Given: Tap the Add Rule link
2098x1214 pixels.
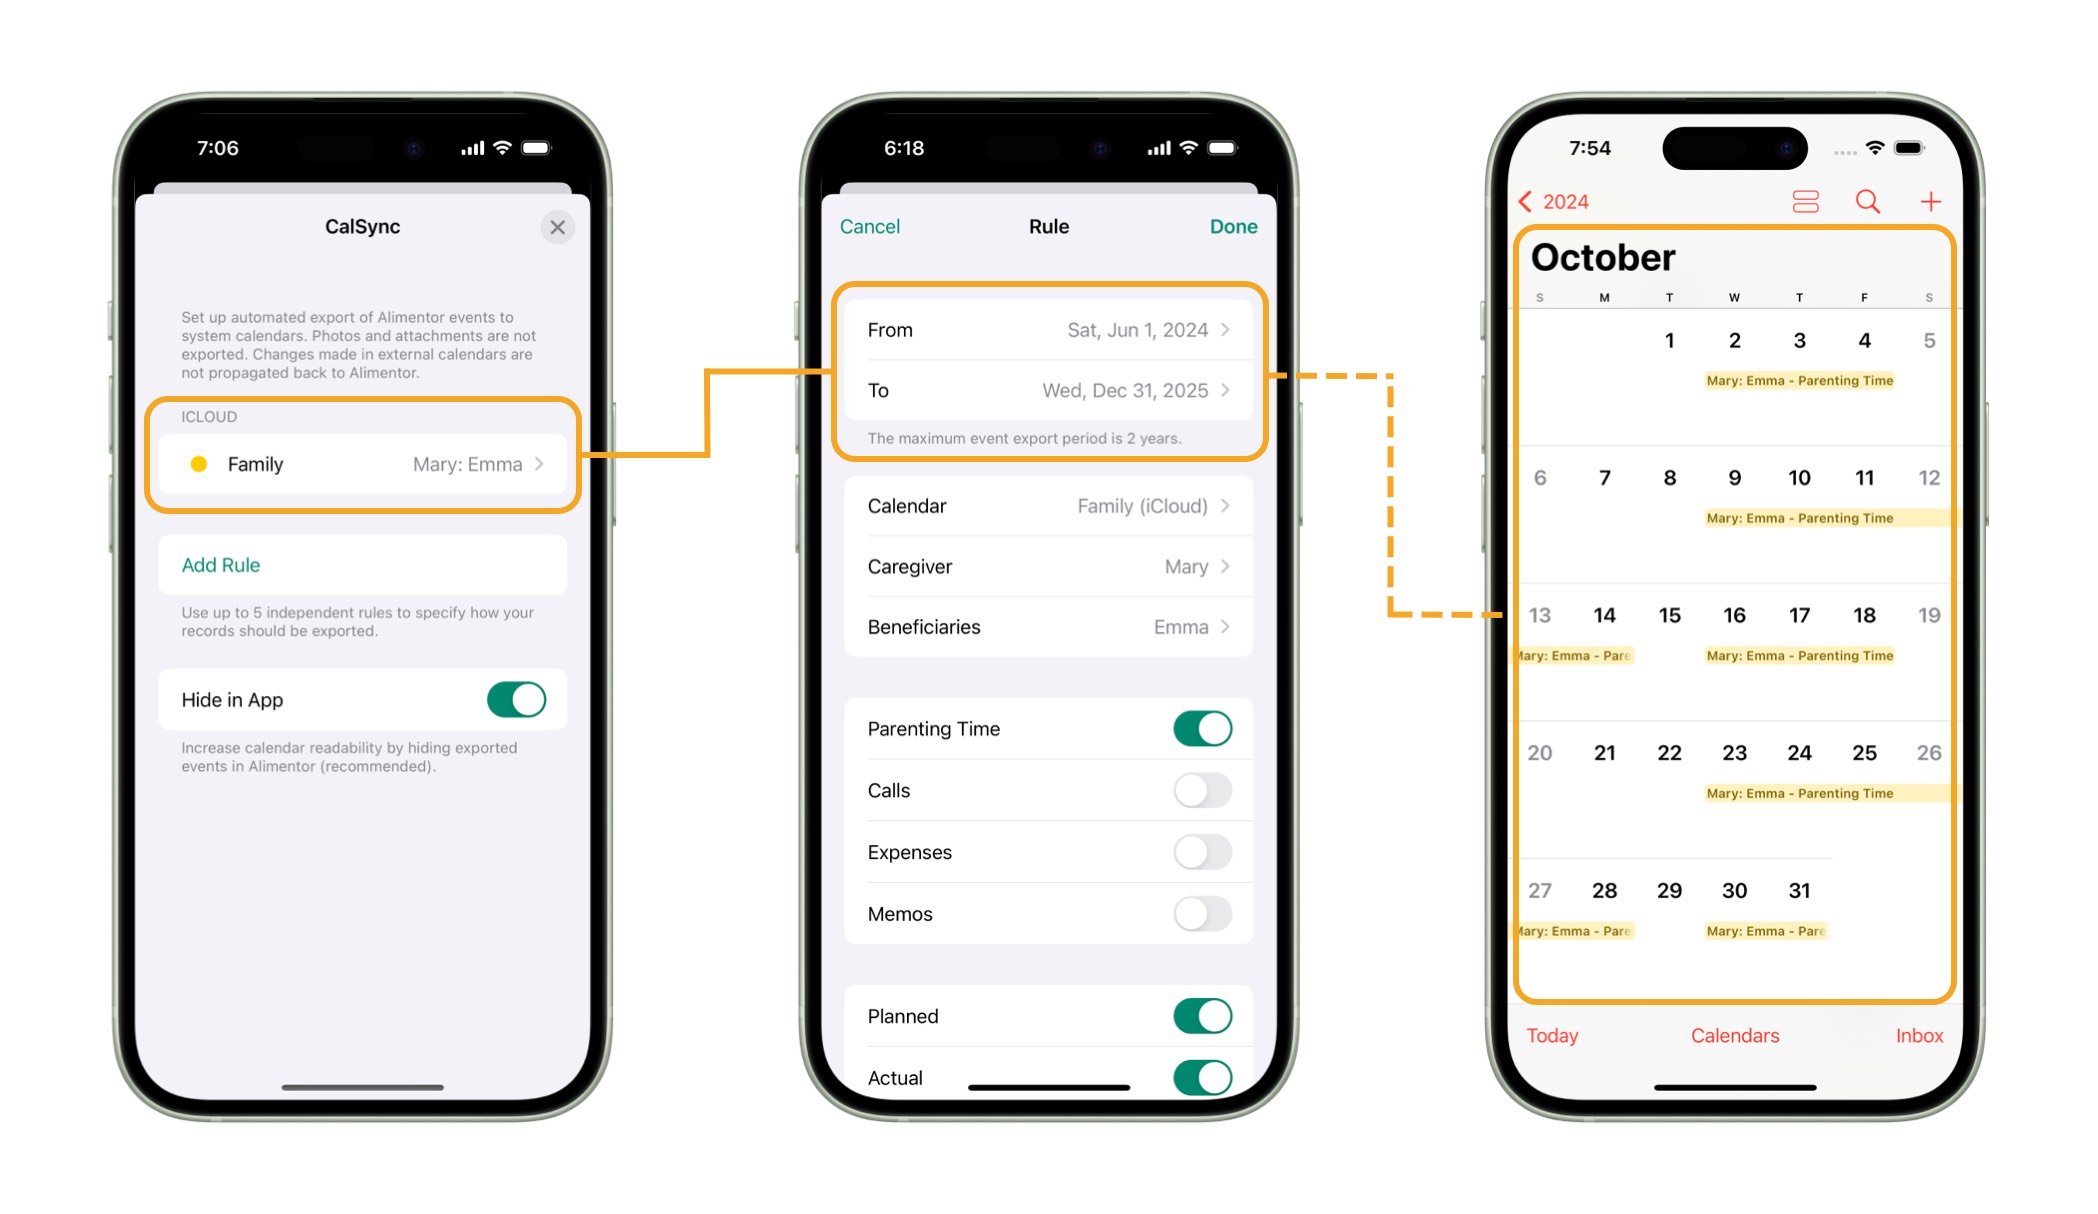Looking at the screenshot, I should [x=223, y=565].
